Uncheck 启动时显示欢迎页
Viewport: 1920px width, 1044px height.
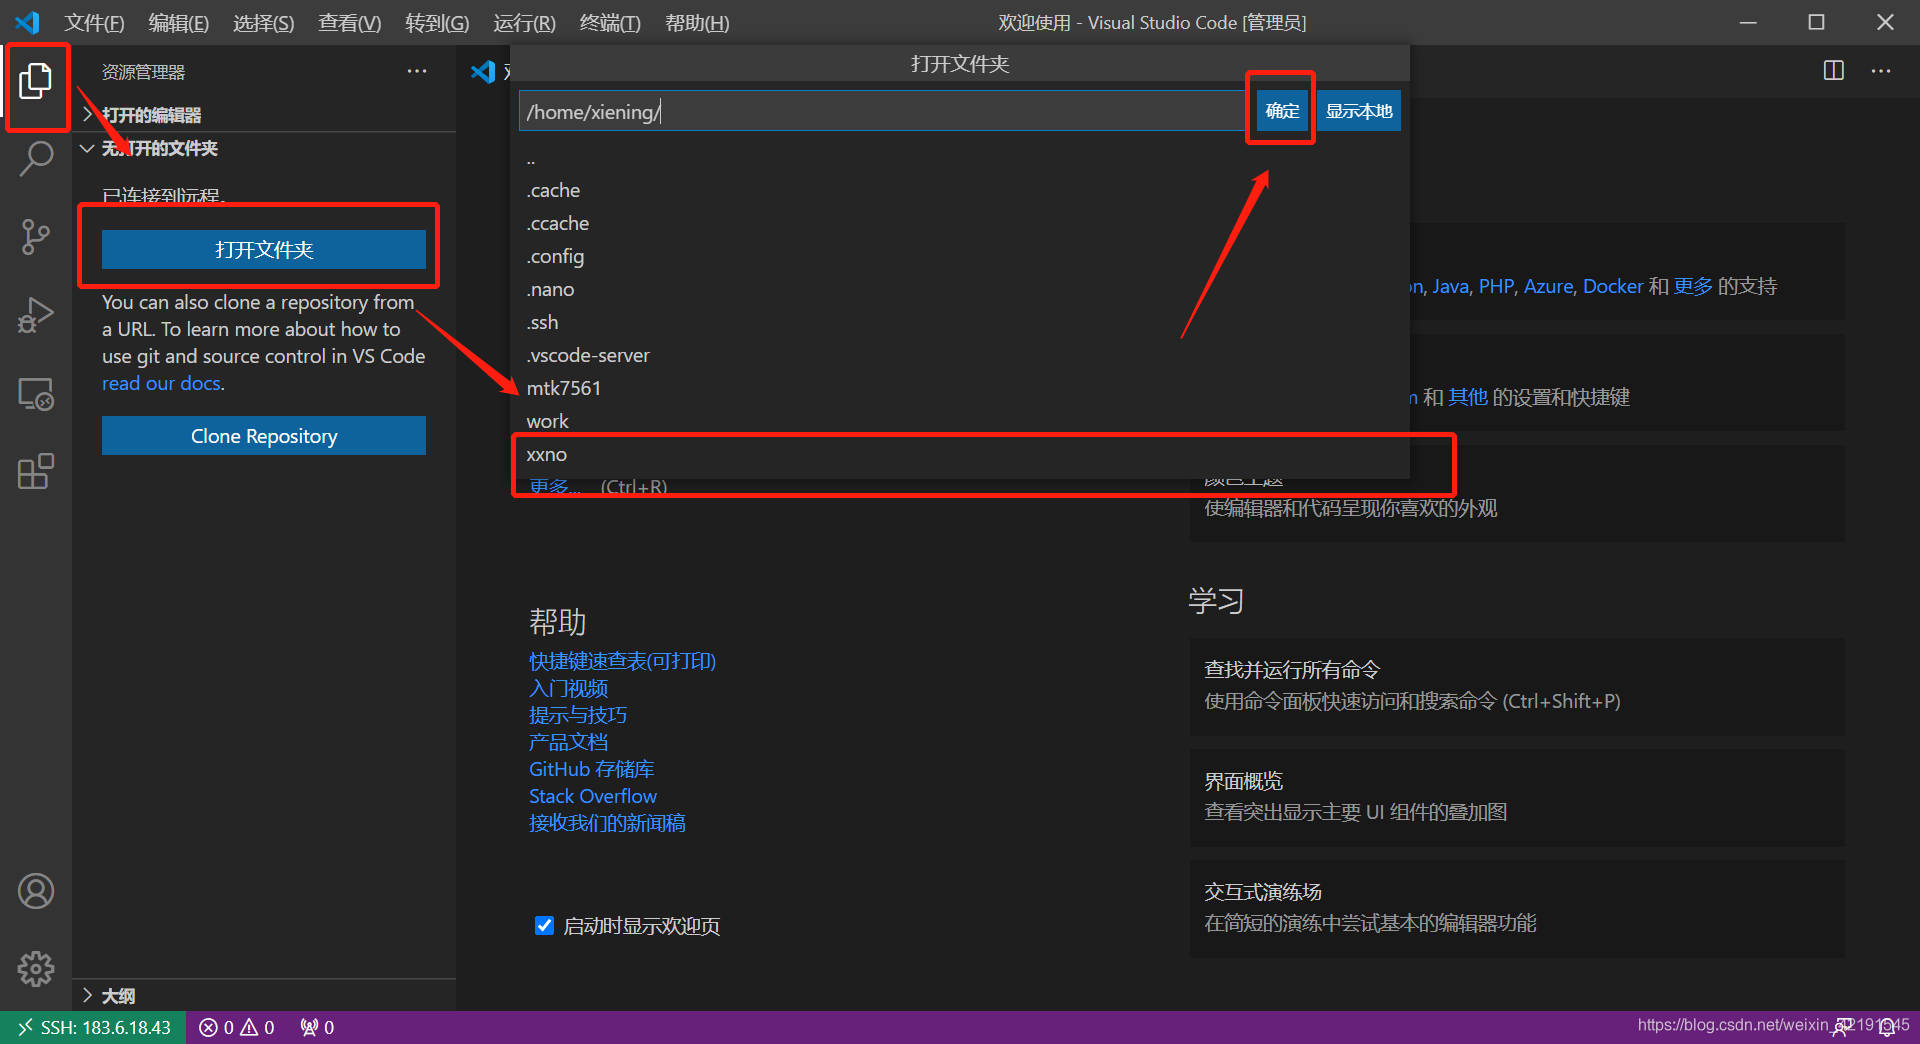[x=544, y=925]
